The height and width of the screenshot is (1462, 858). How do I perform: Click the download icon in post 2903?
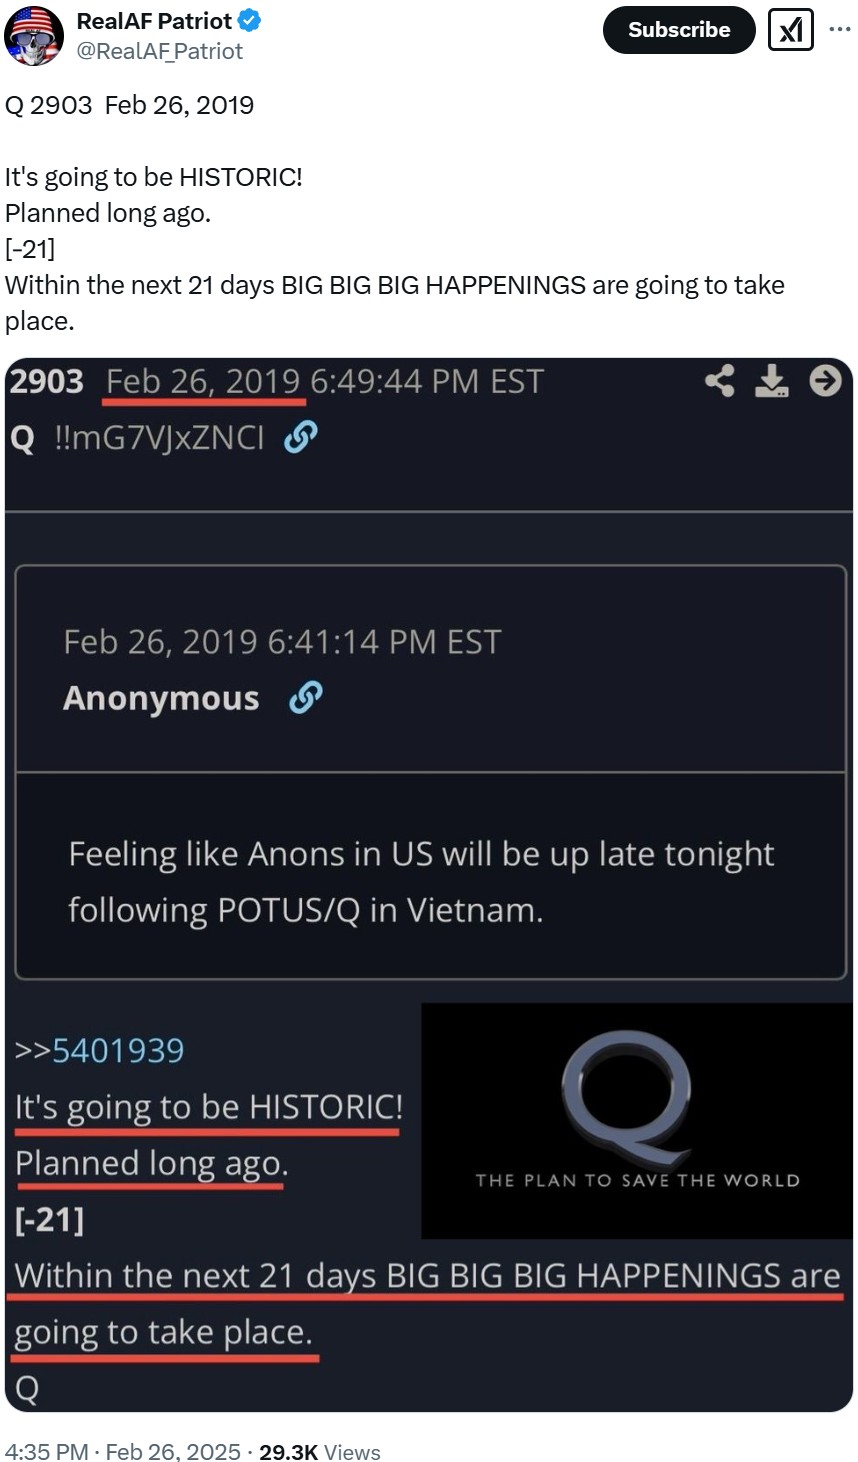771,381
